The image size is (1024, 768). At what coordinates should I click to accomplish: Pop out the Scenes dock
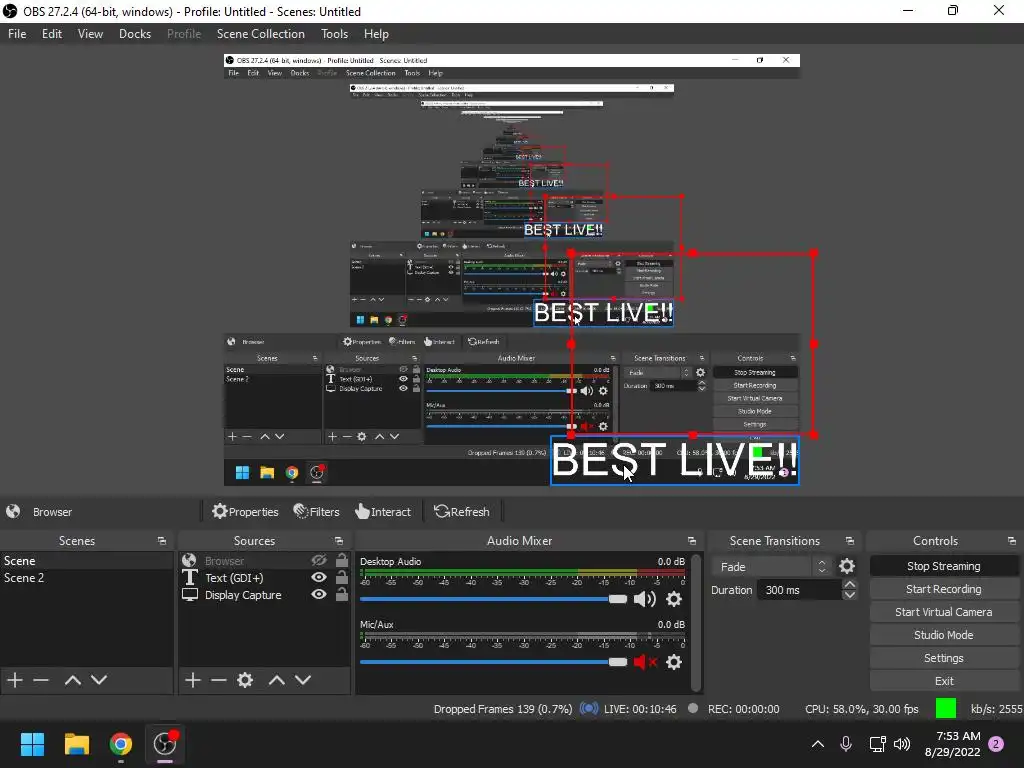click(x=161, y=541)
